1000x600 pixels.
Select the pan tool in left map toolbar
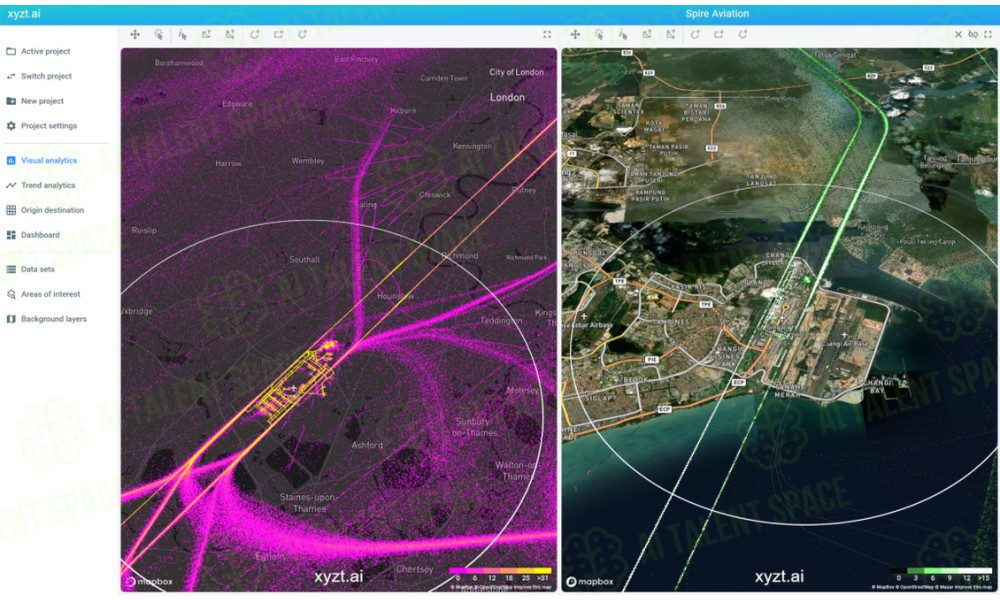(135, 34)
